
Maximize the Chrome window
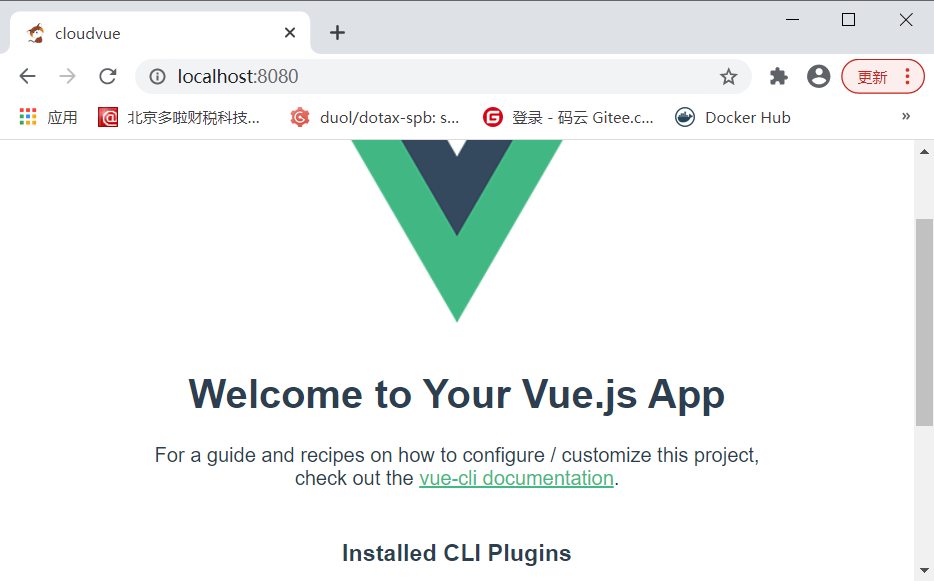848,20
